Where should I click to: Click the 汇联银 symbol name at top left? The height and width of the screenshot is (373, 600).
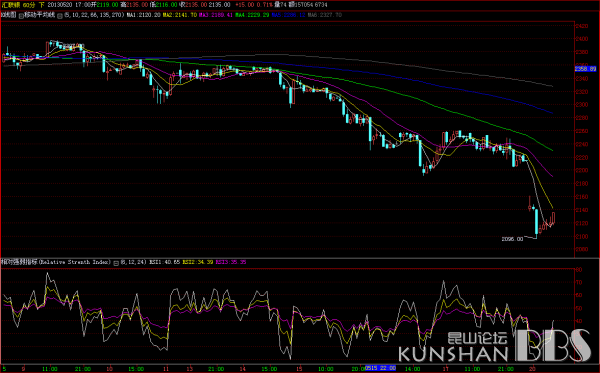[11, 5]
